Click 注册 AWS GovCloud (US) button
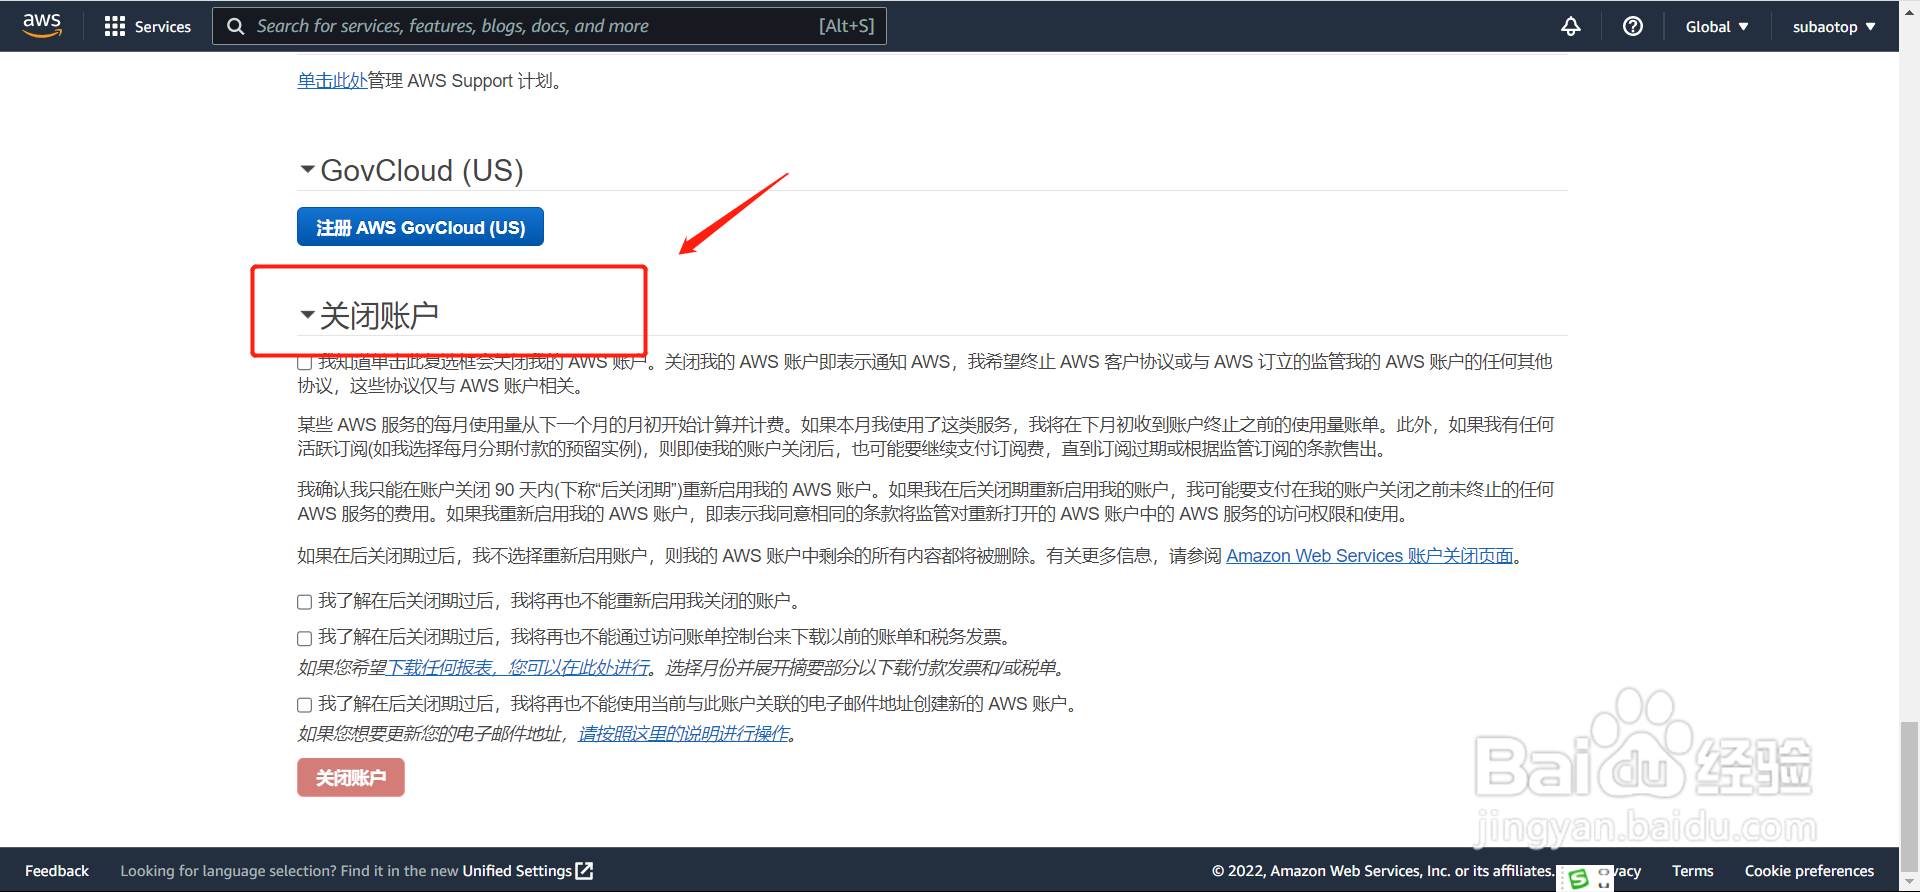1920x892 pixels. click(x=420, y=227)
